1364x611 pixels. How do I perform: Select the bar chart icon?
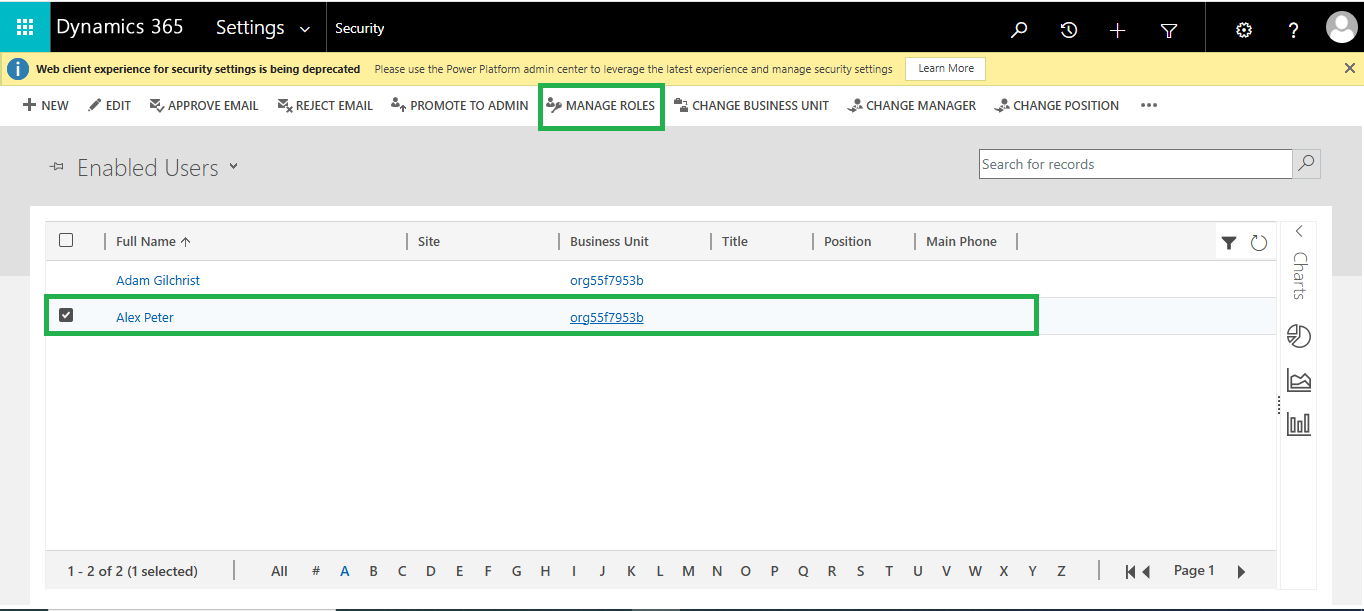[1298, 424]
